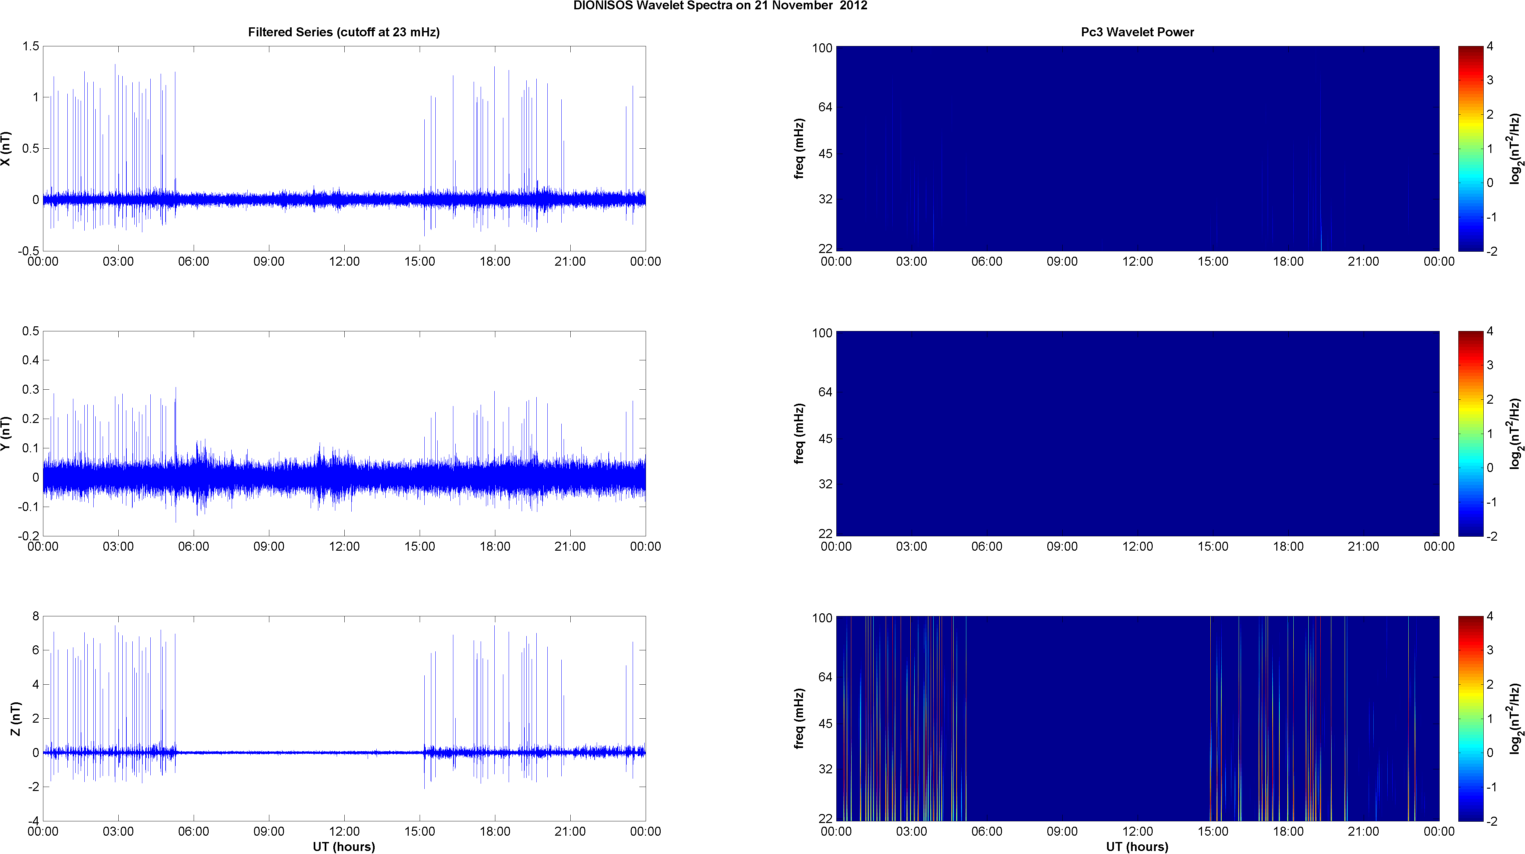Viewport: 1525px width, 854px height.
Task: Click the '100' frequency tick on the top spectrum
Action: [822, 48]
